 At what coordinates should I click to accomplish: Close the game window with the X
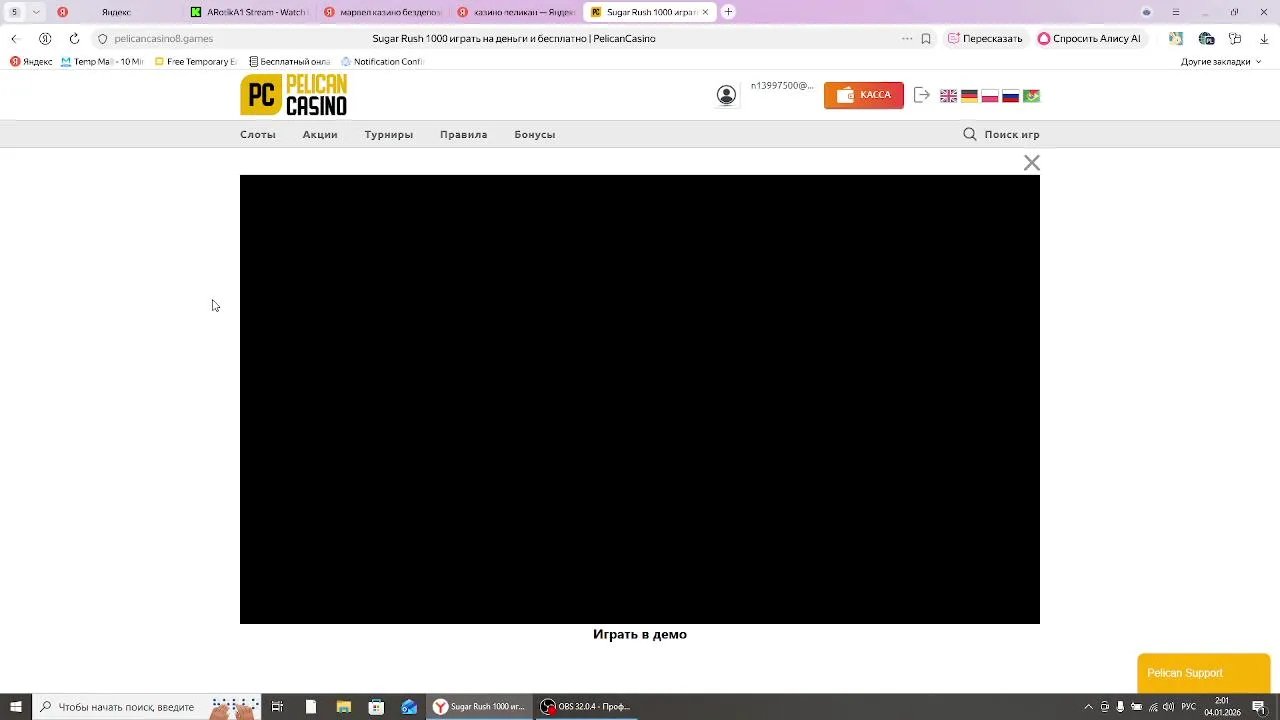pyautogui.click(x=1032, y=163)
